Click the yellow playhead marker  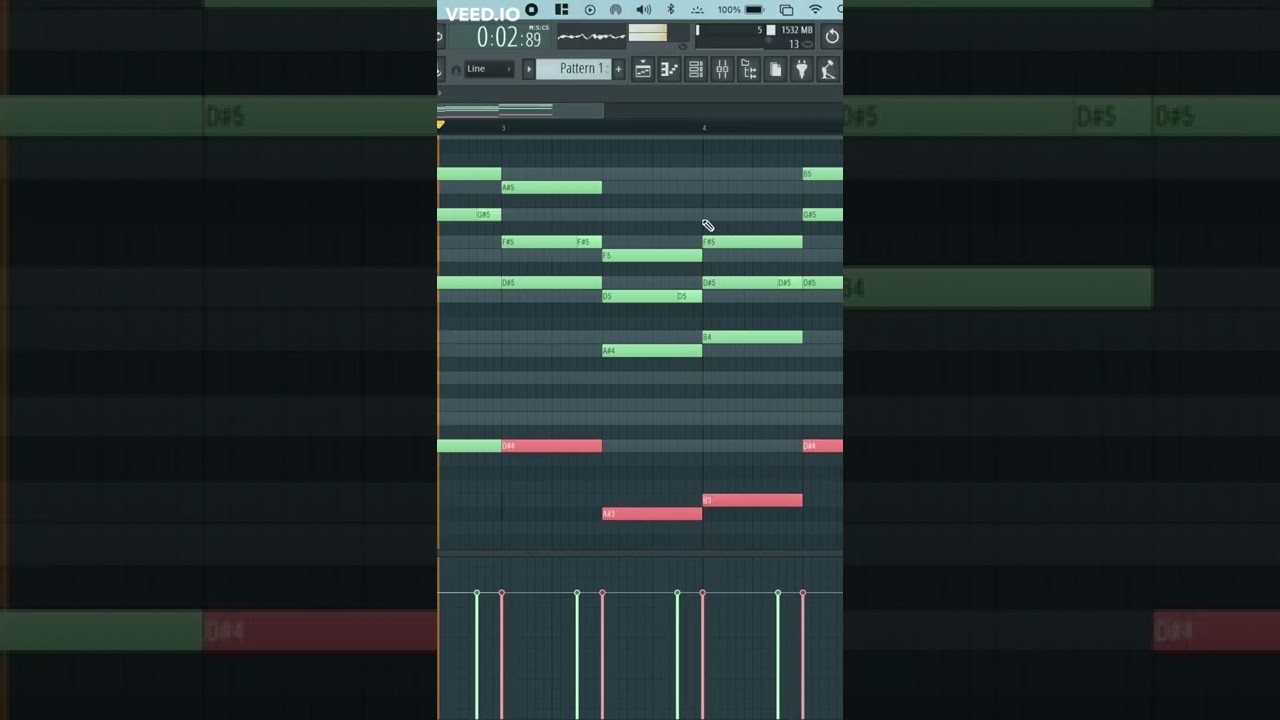coord(441,125)
